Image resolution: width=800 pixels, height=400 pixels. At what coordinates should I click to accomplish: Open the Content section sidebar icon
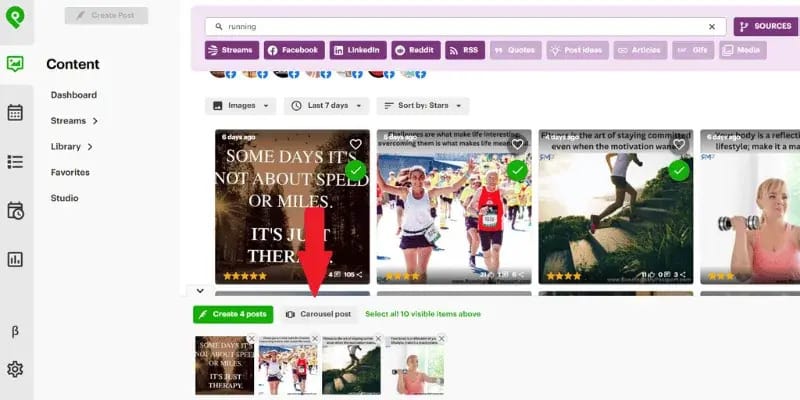[x=15, y=64]
